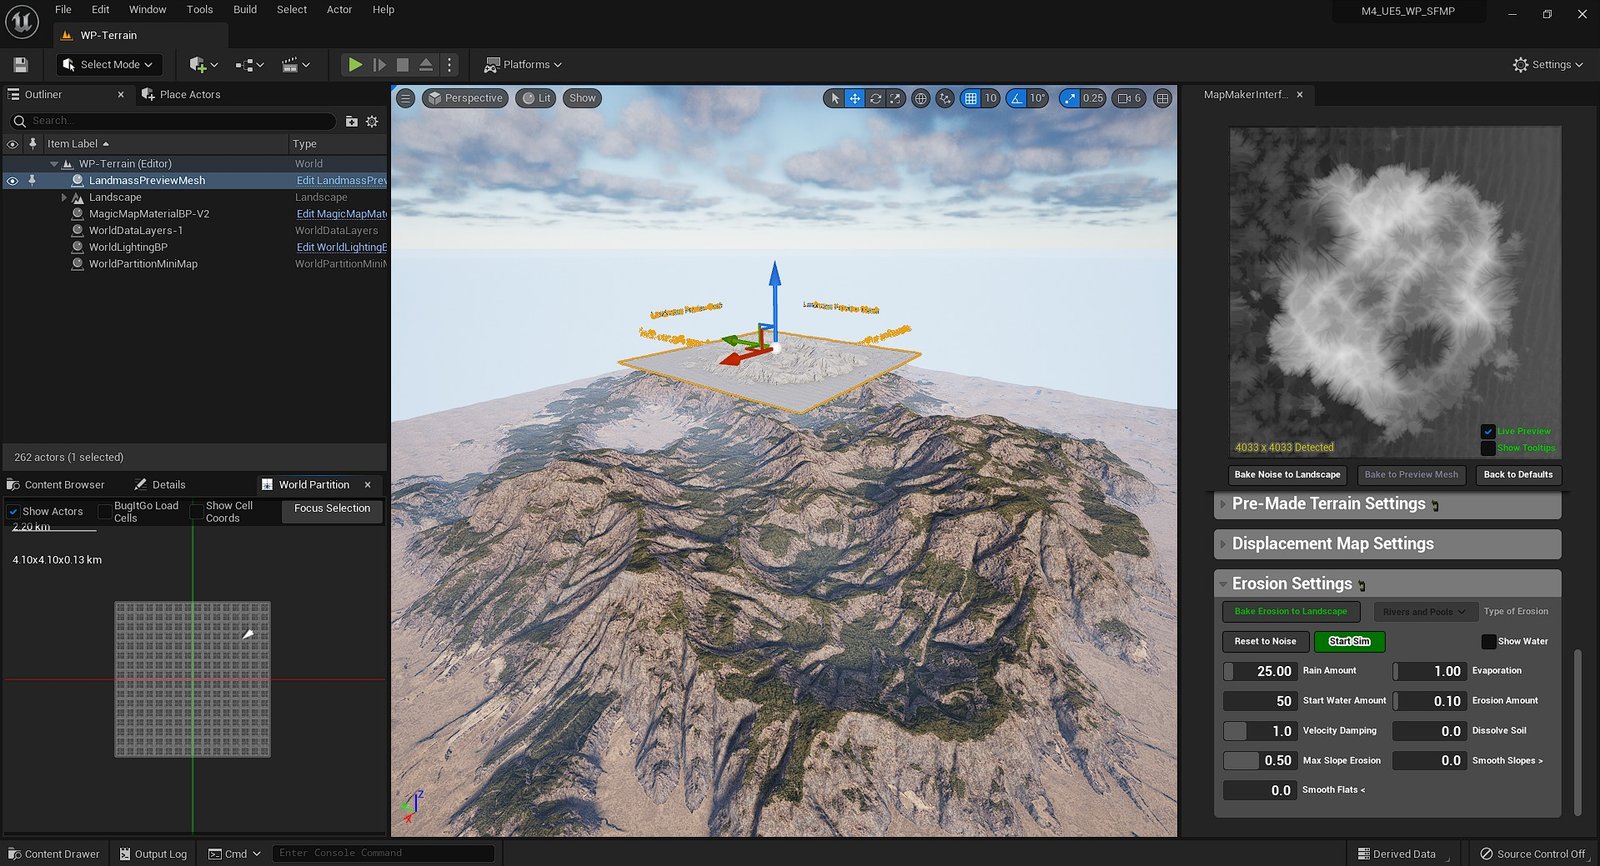Click the Focus Selection button
The height and width of the screenshot is (866, 1600).
[332, 509]
